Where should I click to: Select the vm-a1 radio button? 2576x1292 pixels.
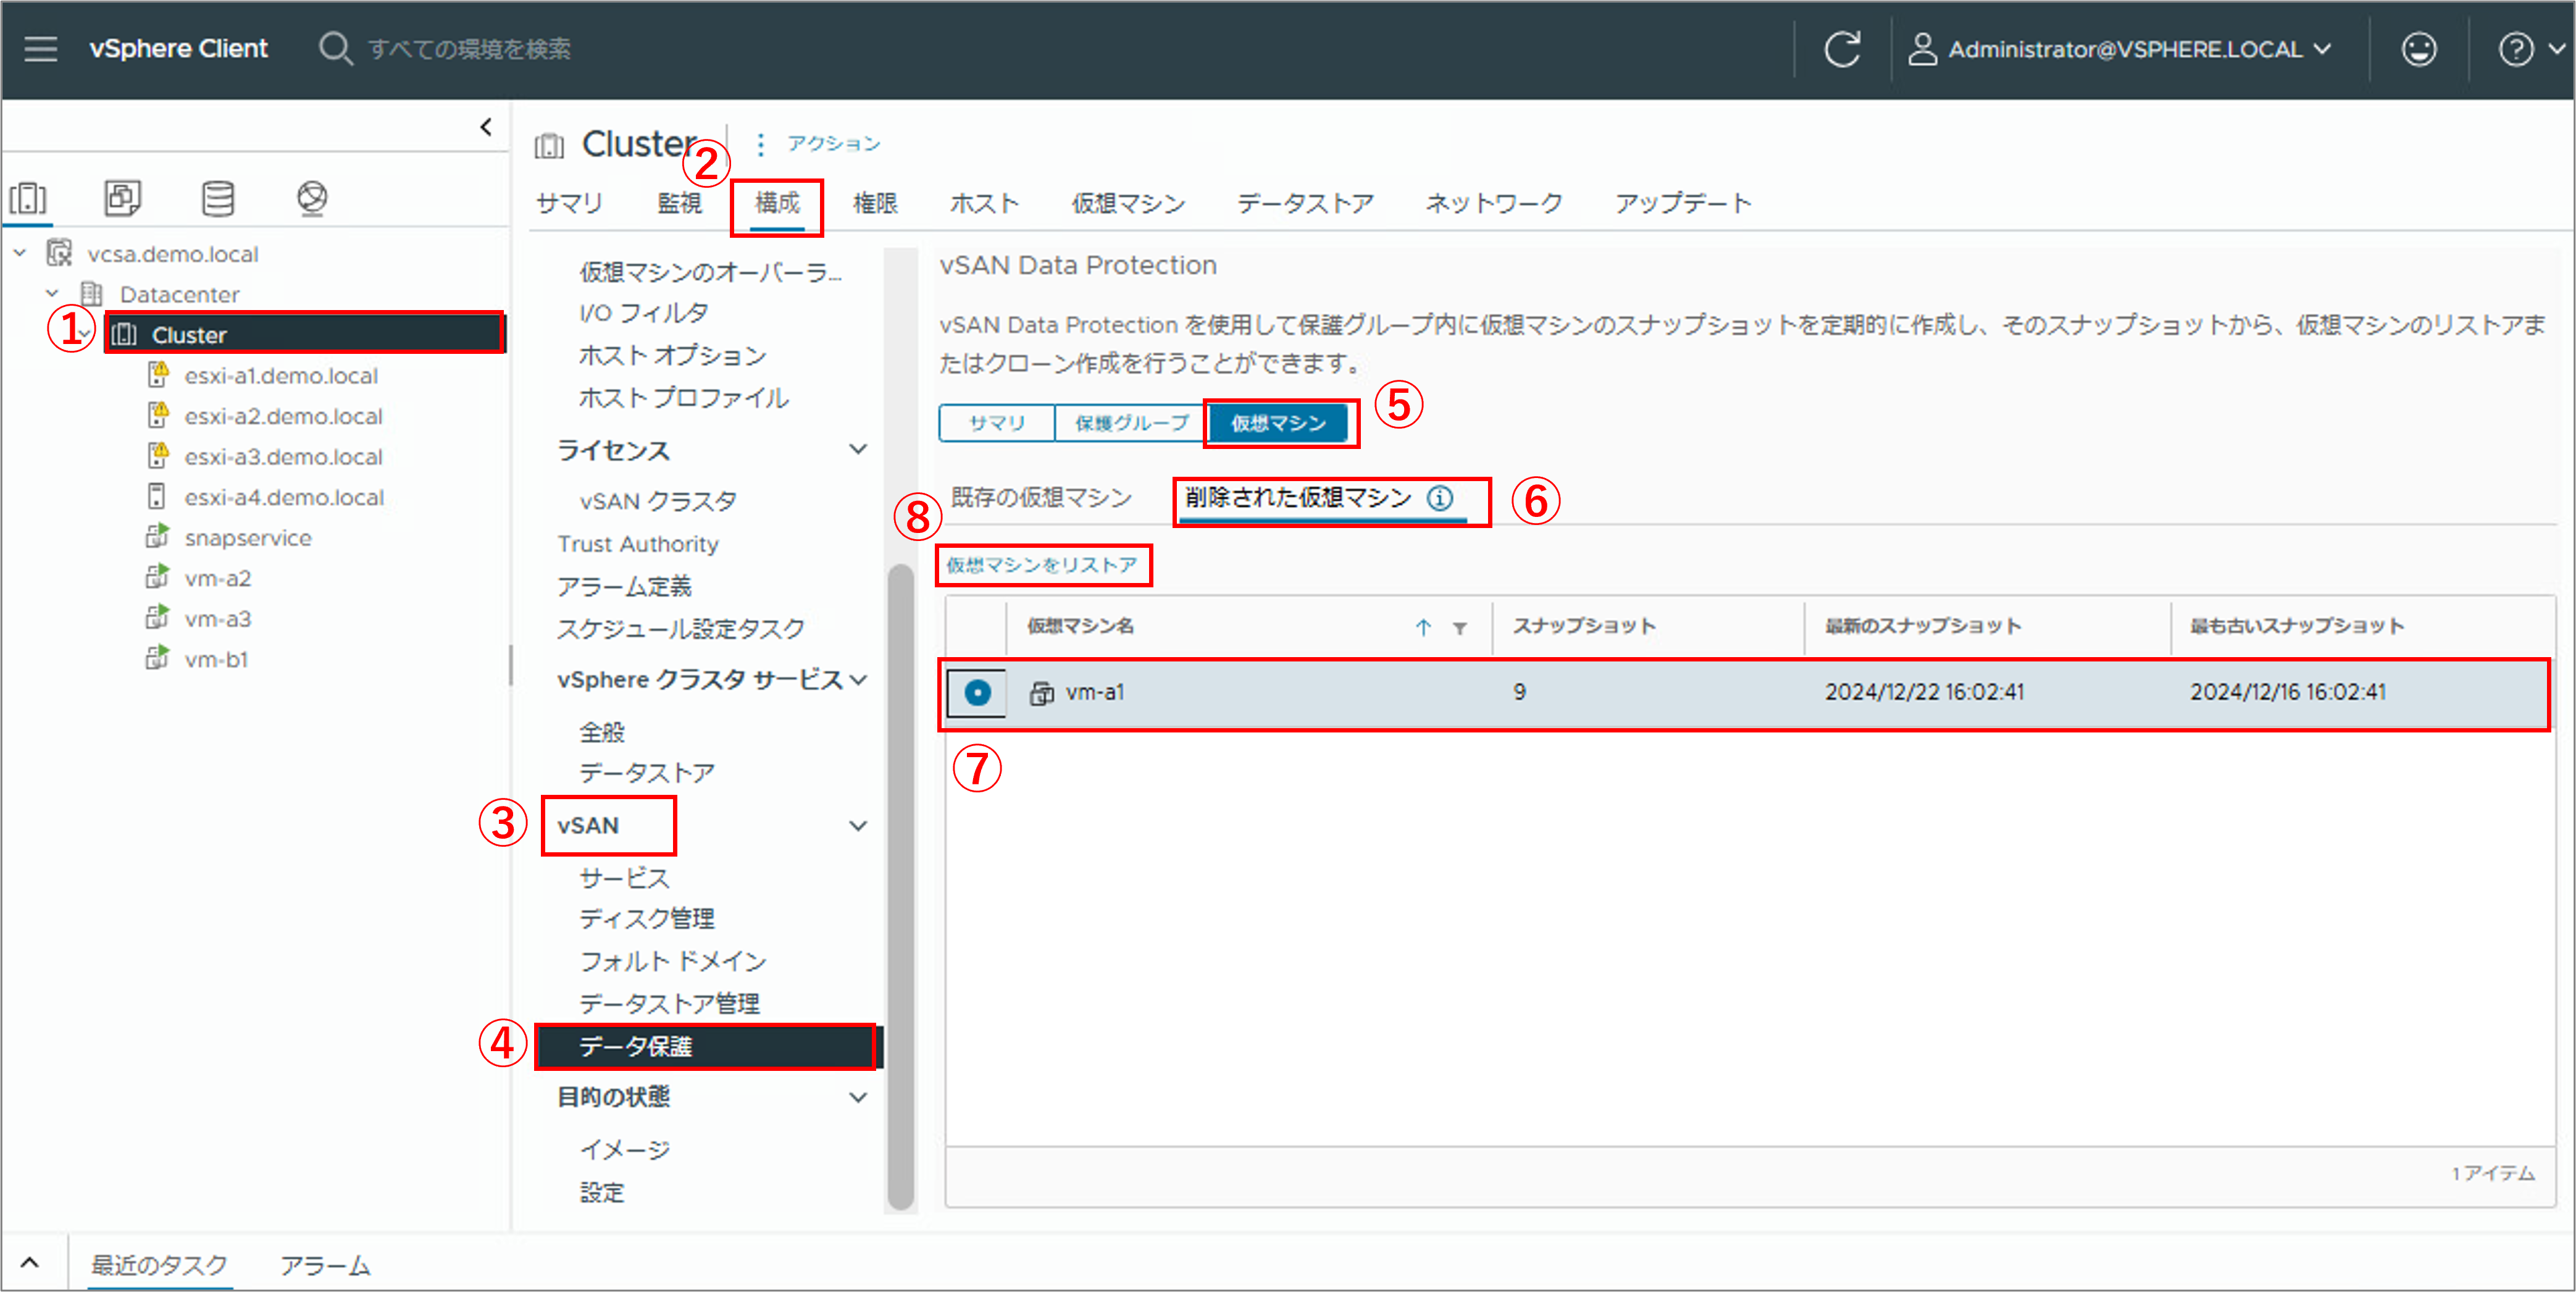tap(977, 692)
